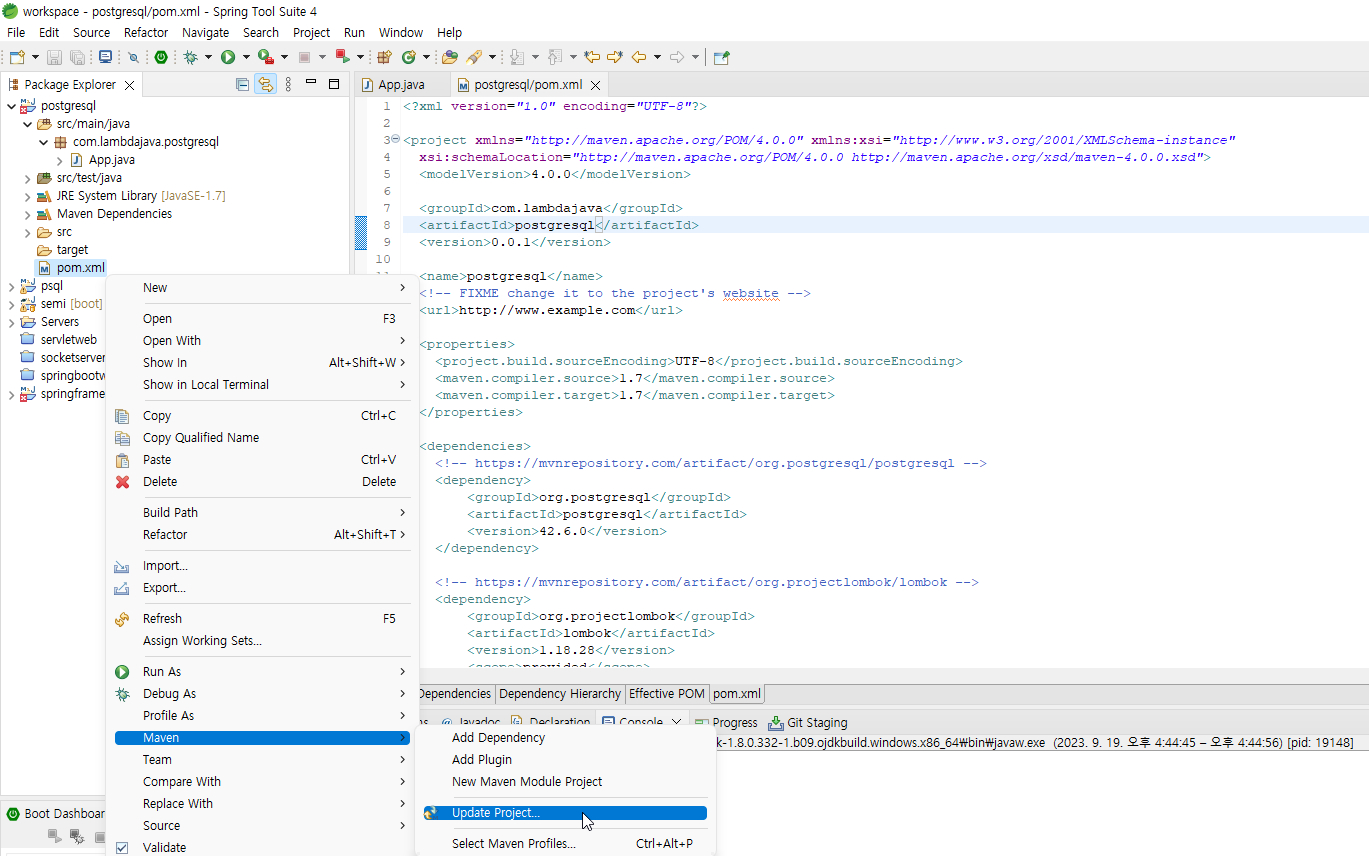This screenshot has width=1369, height=856.
Task: Switch to the App.java editor tab
Action: [400, 85]
